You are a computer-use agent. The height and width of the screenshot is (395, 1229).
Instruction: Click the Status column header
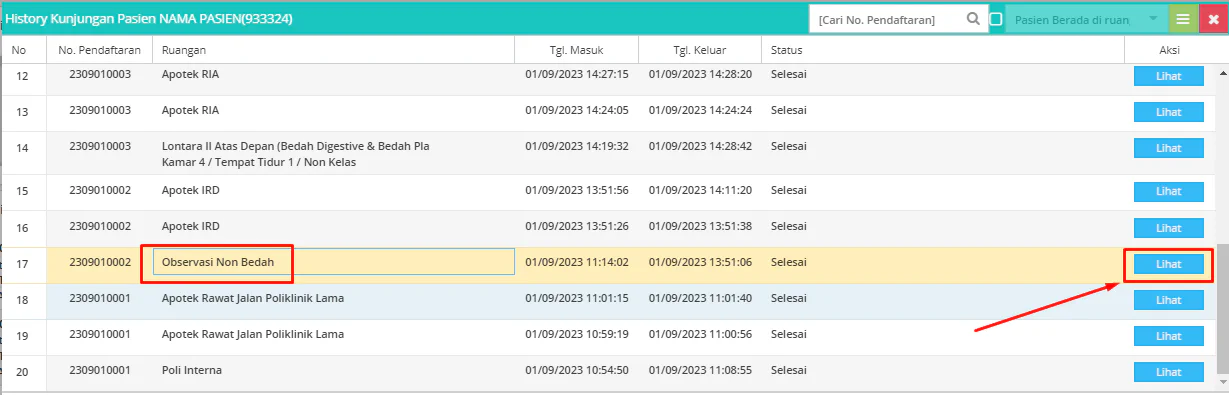(x=943, y=50)
